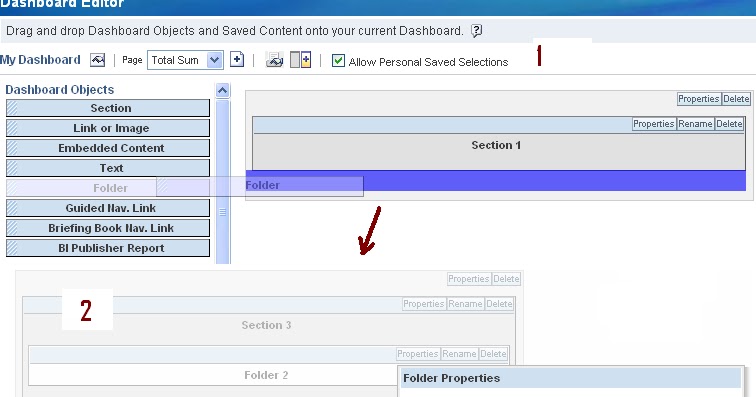
Task: Toggle Allow Personal Saved Selections checkbox
Action: click(x=338, y=61)
